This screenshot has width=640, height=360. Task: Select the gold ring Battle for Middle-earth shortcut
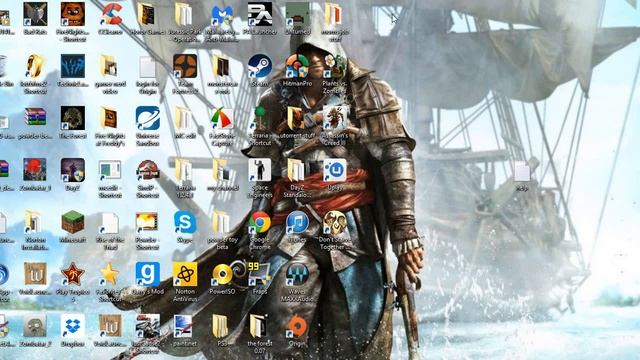35,66
